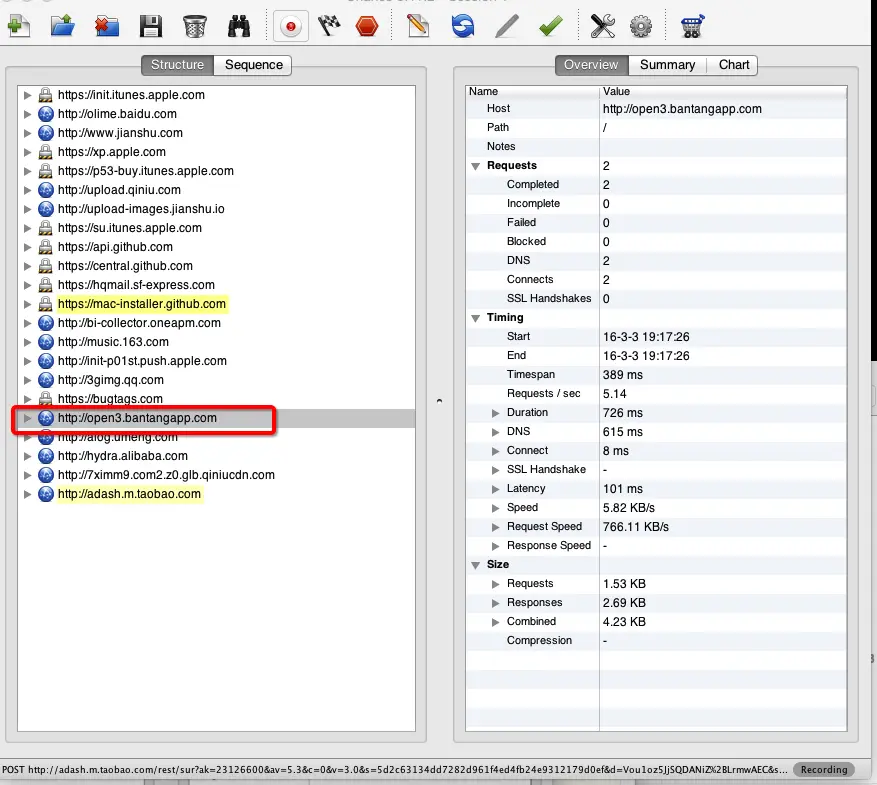Expand the Request Speed row
This screenshot has height=785, width=877.
[x=495, y=527]
